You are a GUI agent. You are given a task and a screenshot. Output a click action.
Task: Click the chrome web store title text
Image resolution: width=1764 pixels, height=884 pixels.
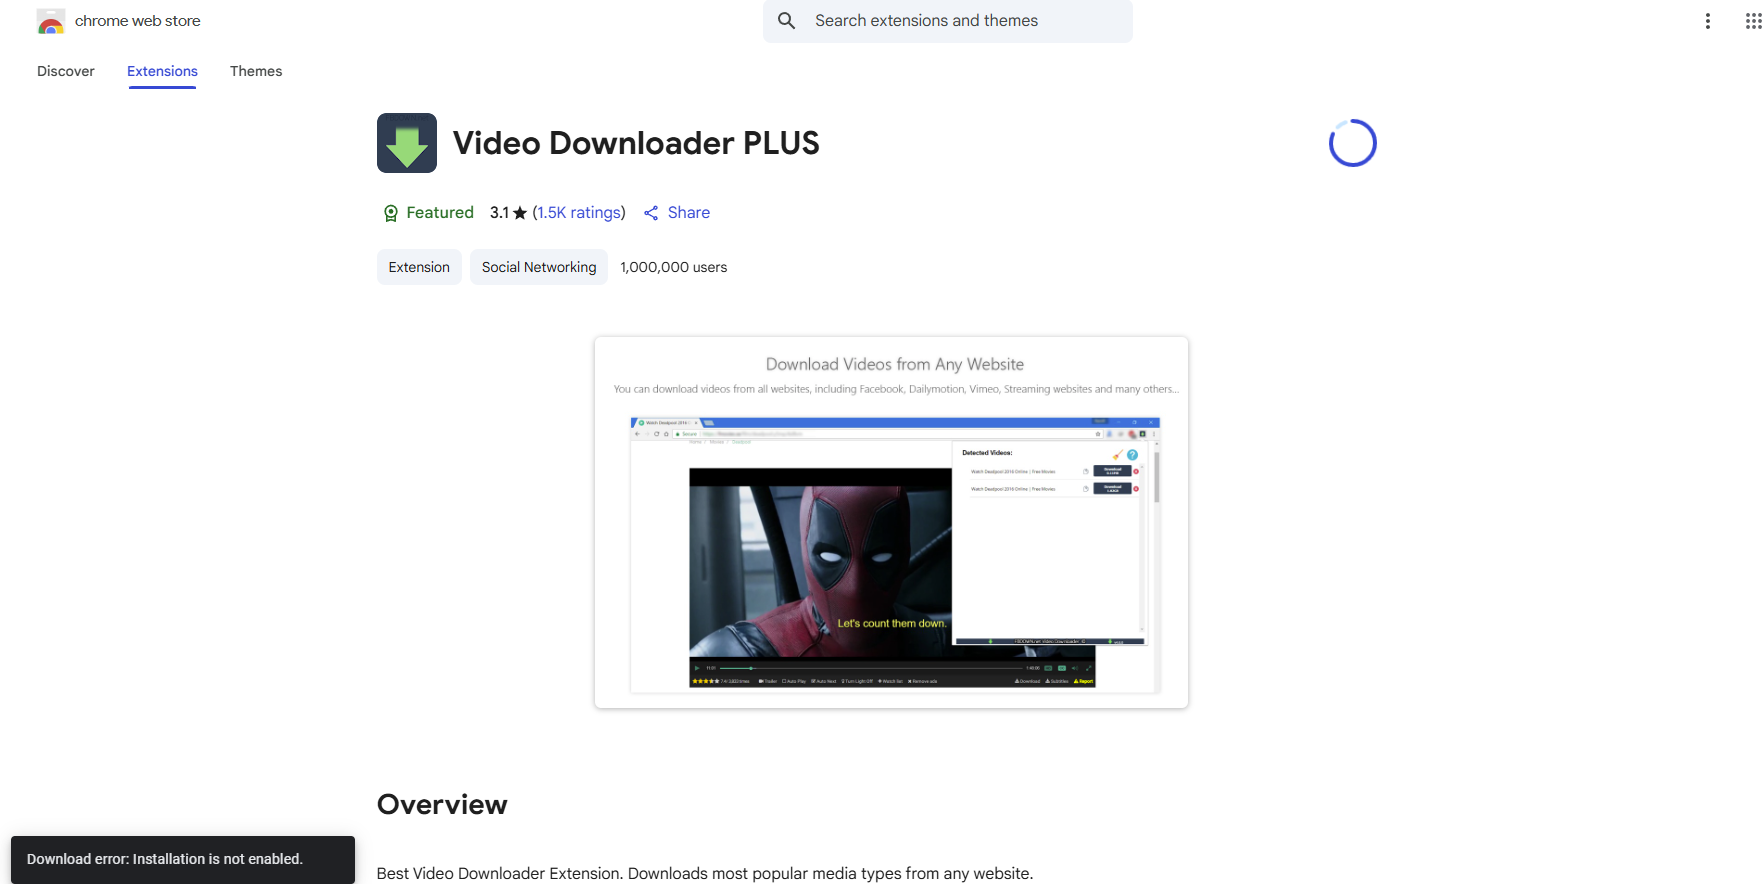tap(138, 21)
